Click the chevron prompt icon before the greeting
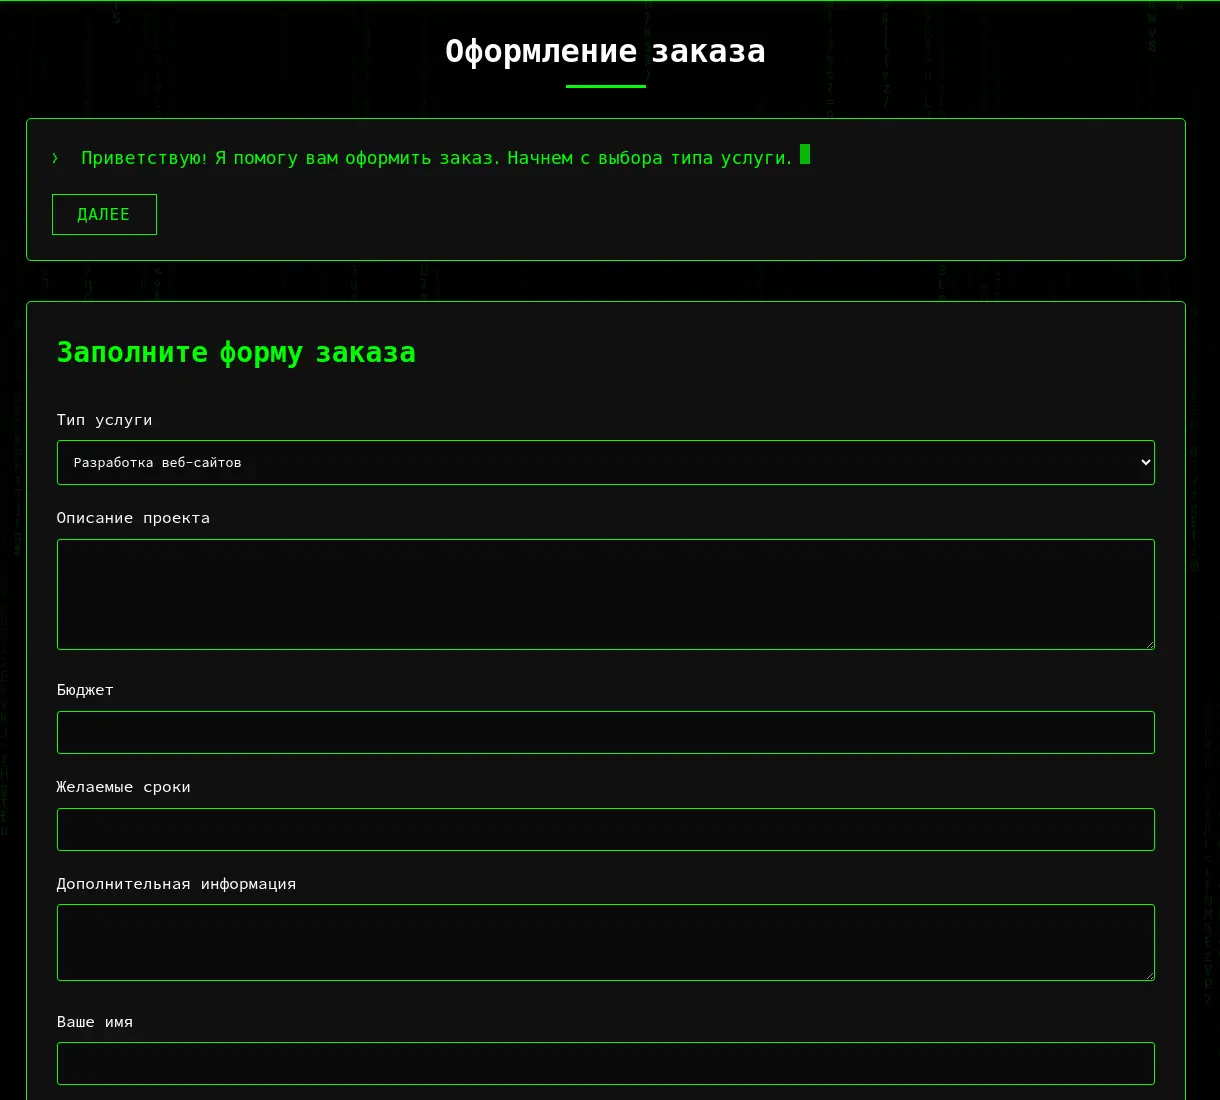The height and width of the screenshot is (1100, 1220). point(55,158)
